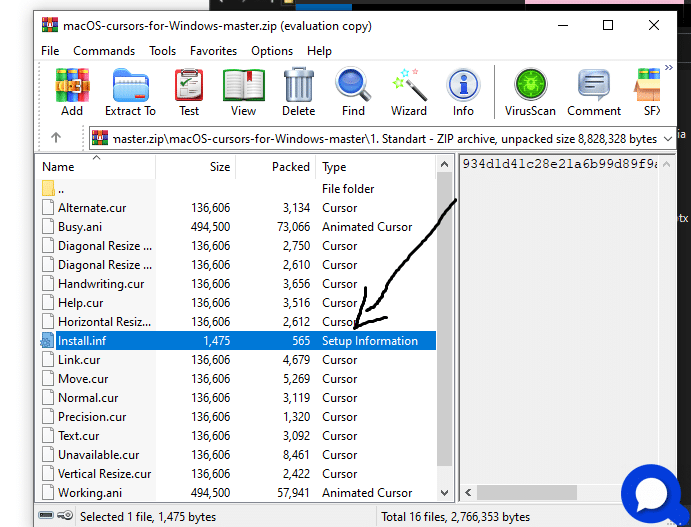Click the Working.ani file icon

48,492
